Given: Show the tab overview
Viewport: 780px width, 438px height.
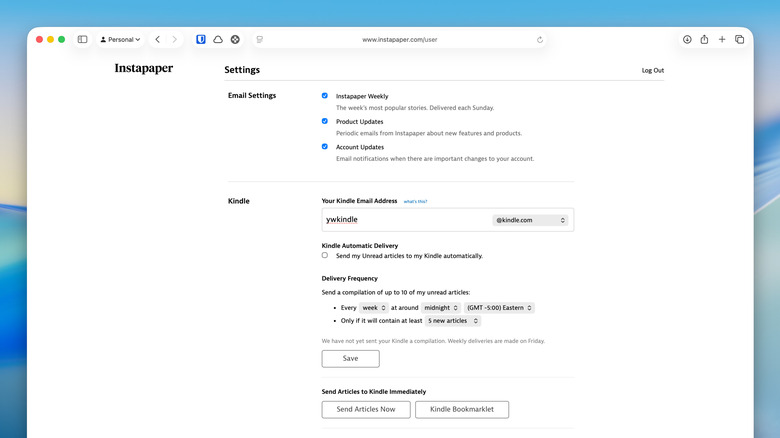Looking at the screenshot, I should pos(740,40).
